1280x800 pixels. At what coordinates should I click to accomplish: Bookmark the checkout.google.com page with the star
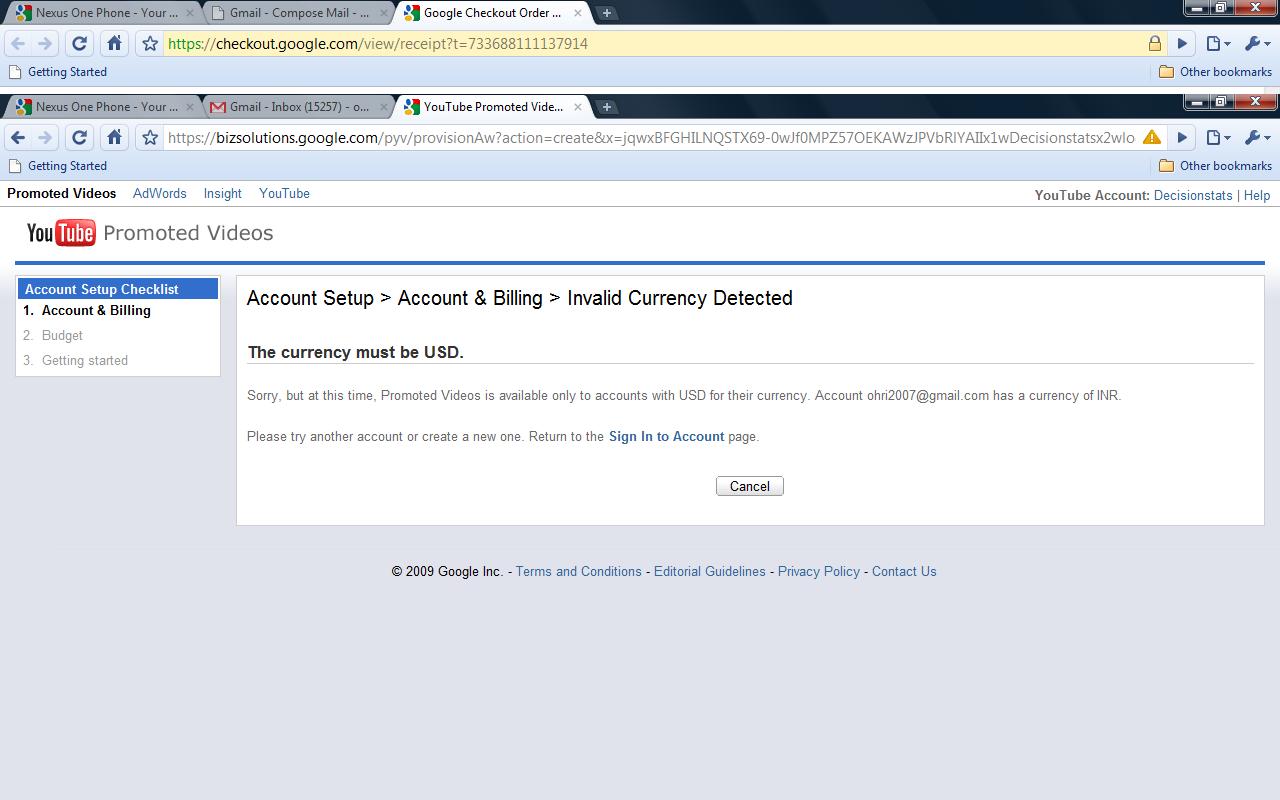click(150, 44)
